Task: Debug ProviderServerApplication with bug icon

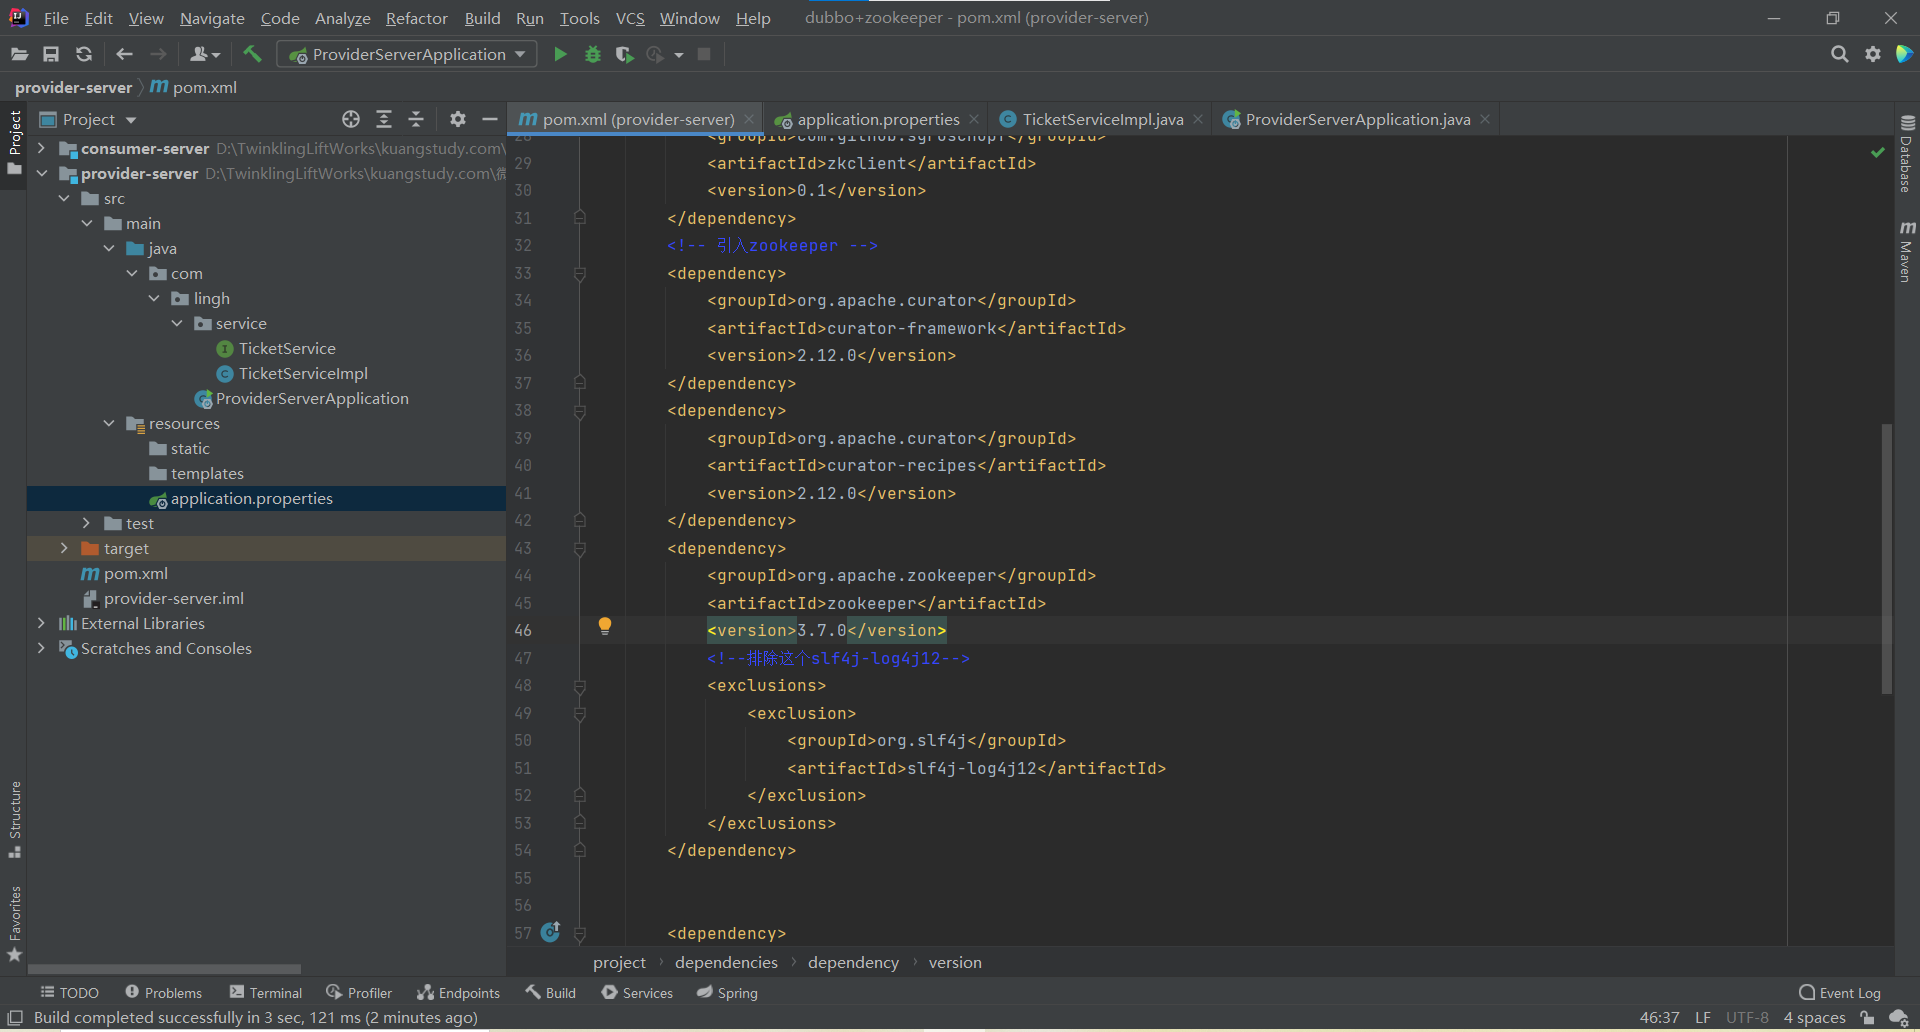Action: pyautogui.click(x=593, y=54)
